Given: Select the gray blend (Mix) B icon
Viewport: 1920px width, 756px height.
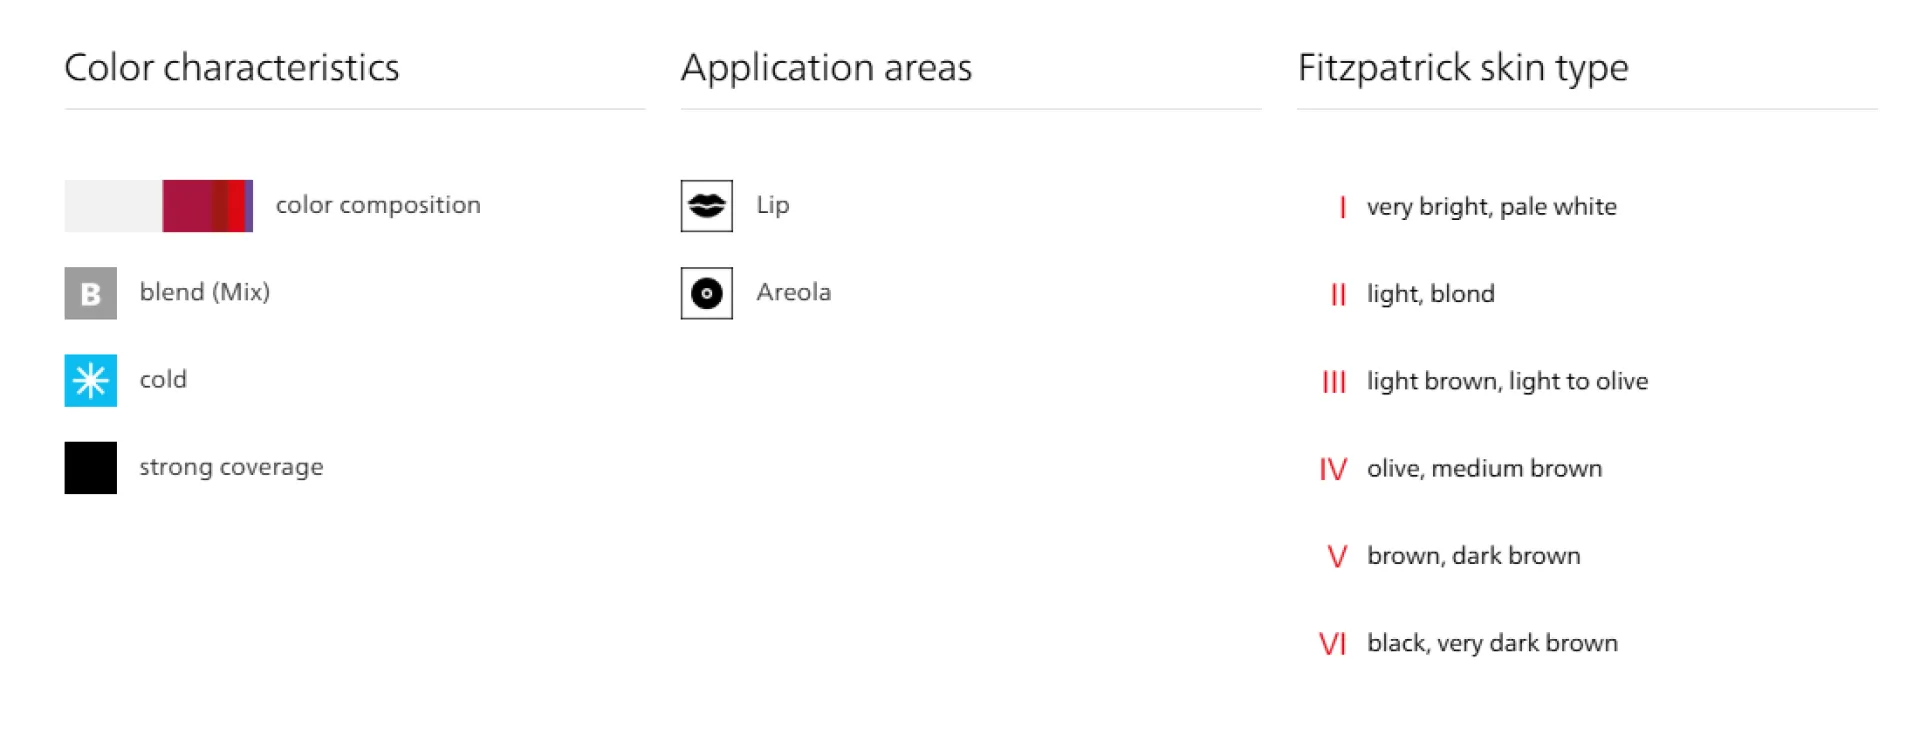Looking at the screenshot, I should click(x=90, y=293).
